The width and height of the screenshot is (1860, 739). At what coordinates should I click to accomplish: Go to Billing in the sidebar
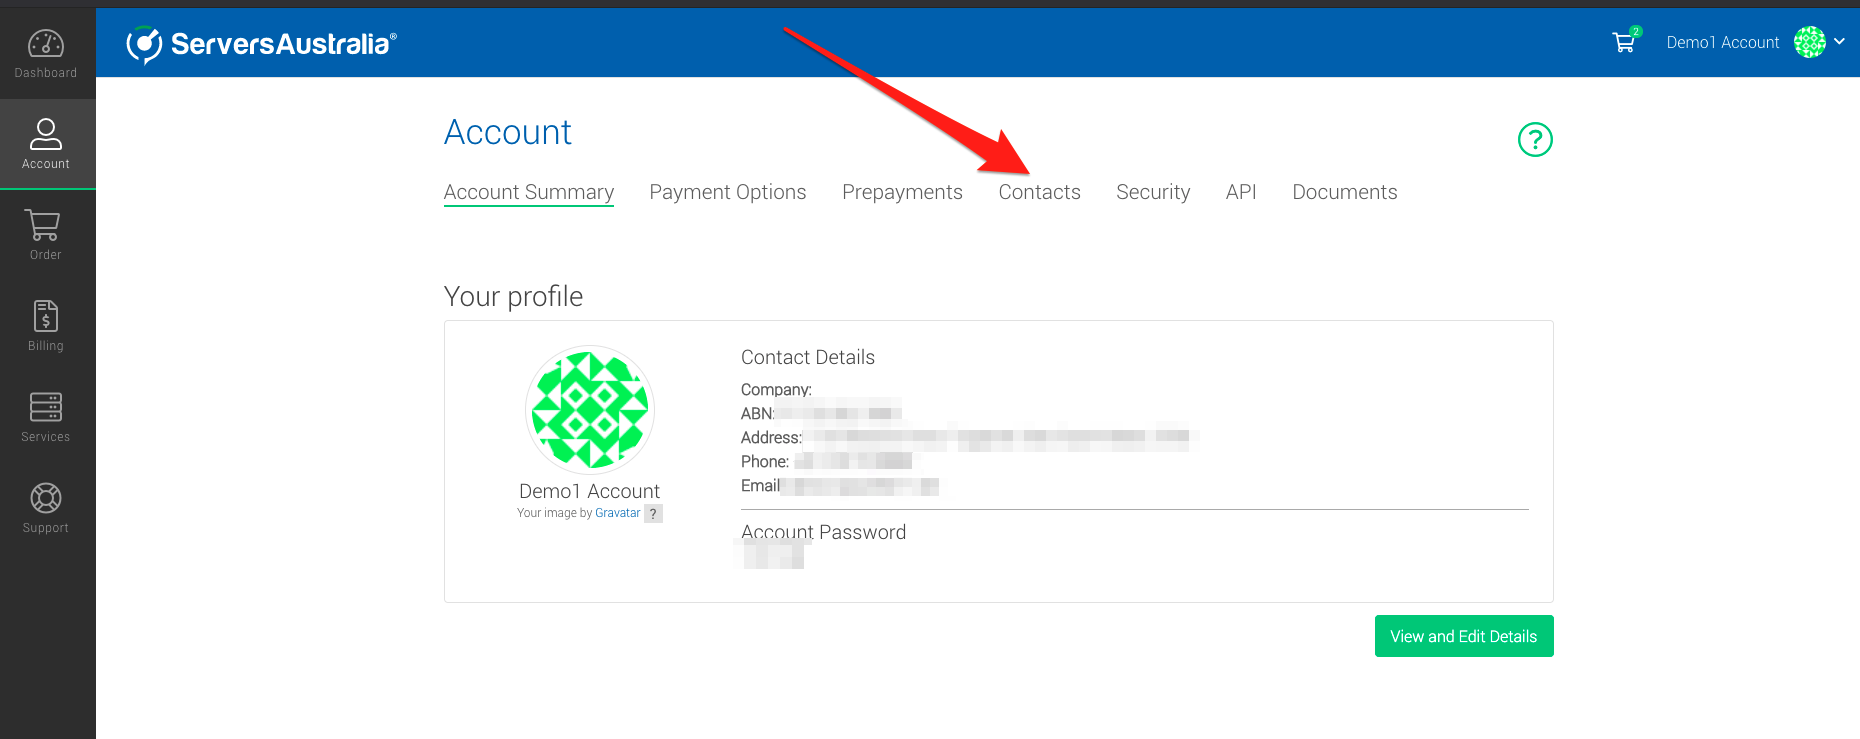(46, 317)
